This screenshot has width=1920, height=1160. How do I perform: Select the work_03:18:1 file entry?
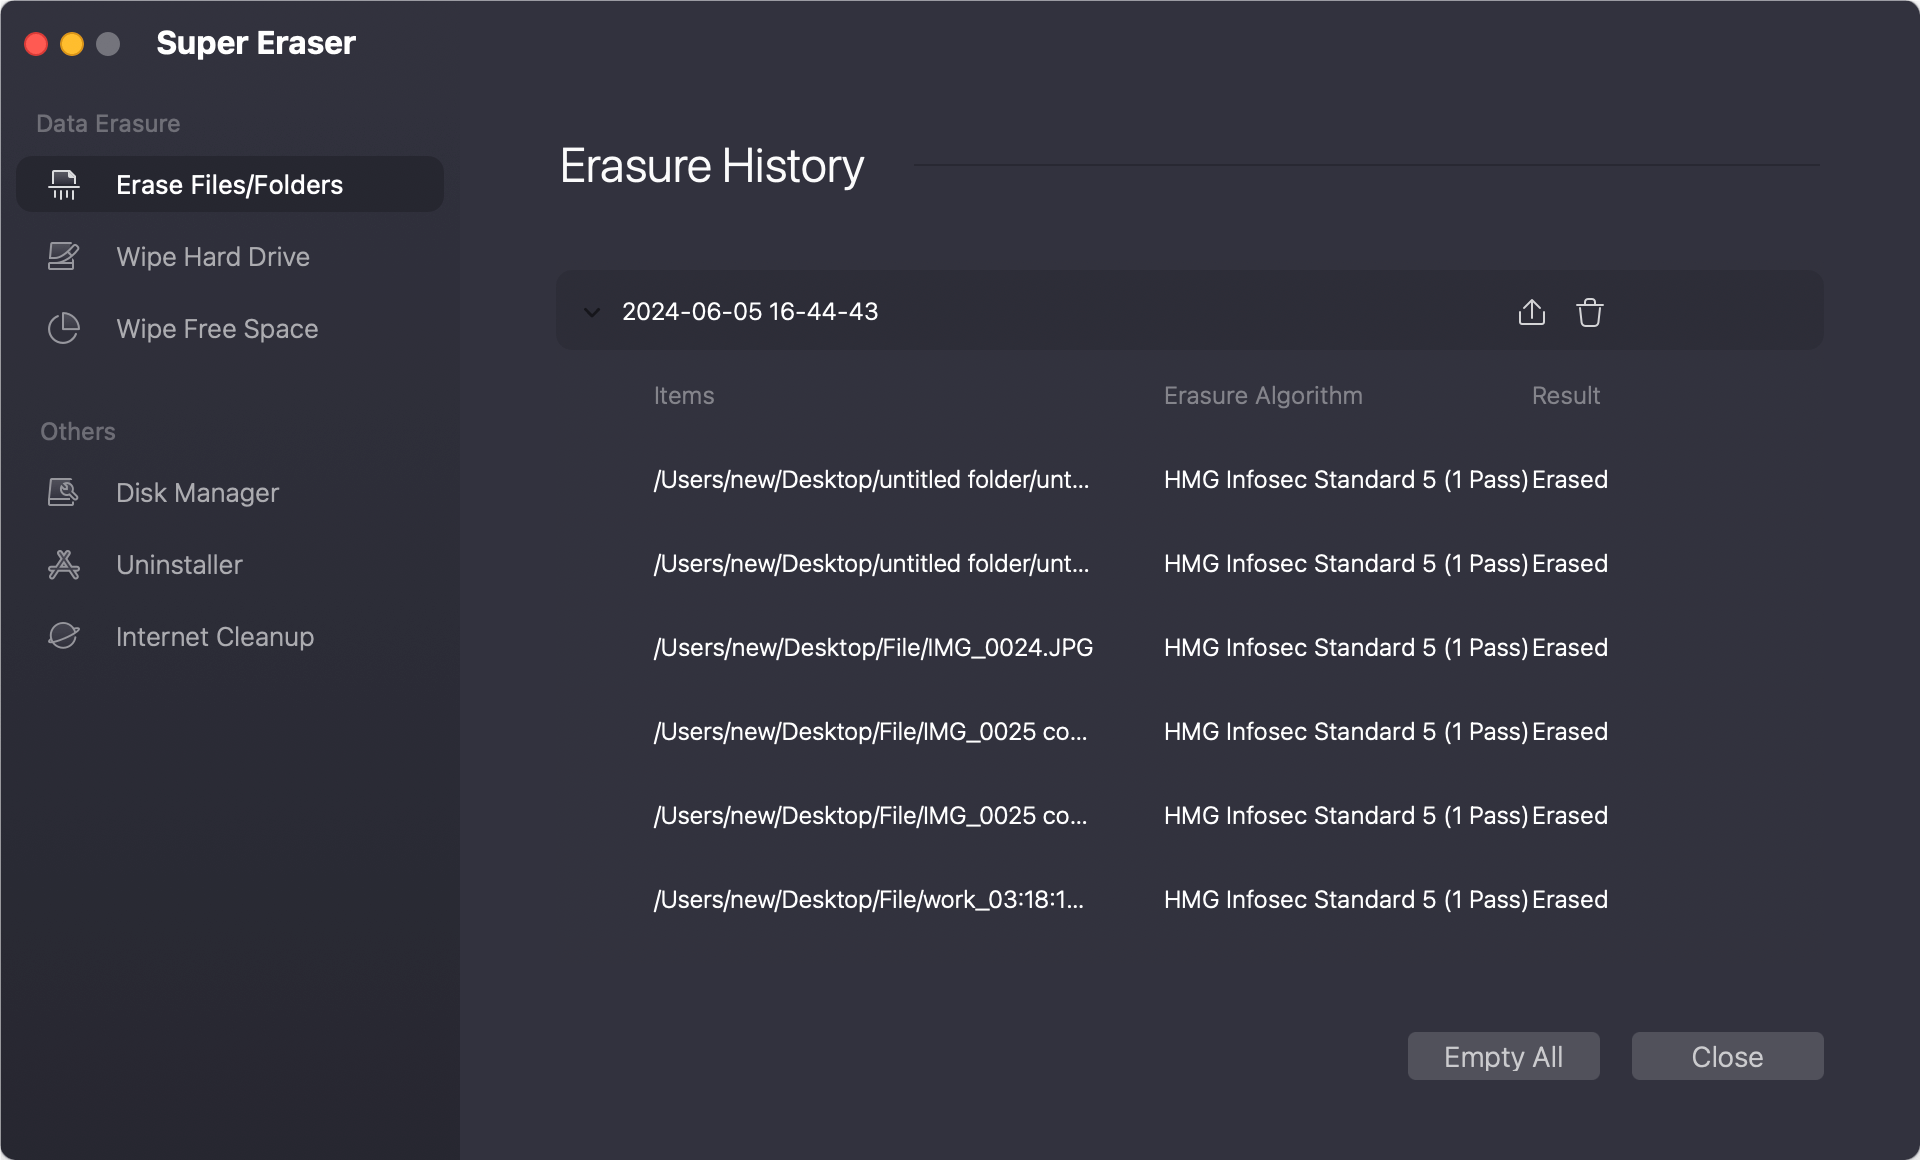(x=869, y=899)
